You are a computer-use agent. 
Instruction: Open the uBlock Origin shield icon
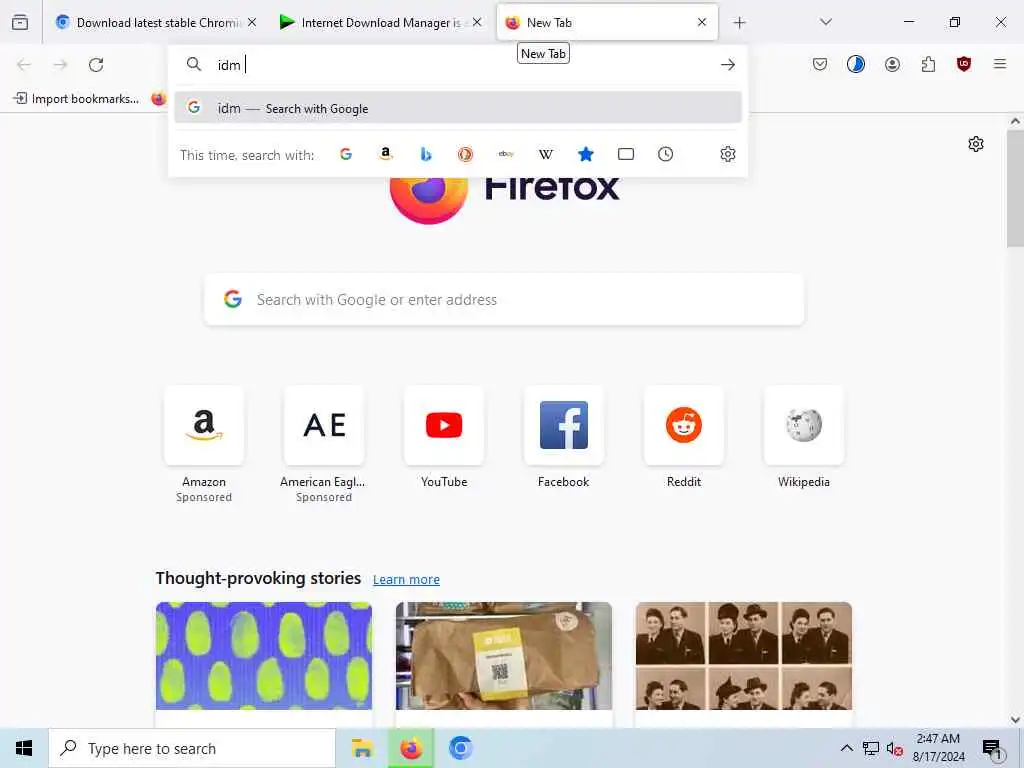tap(964, 64)
